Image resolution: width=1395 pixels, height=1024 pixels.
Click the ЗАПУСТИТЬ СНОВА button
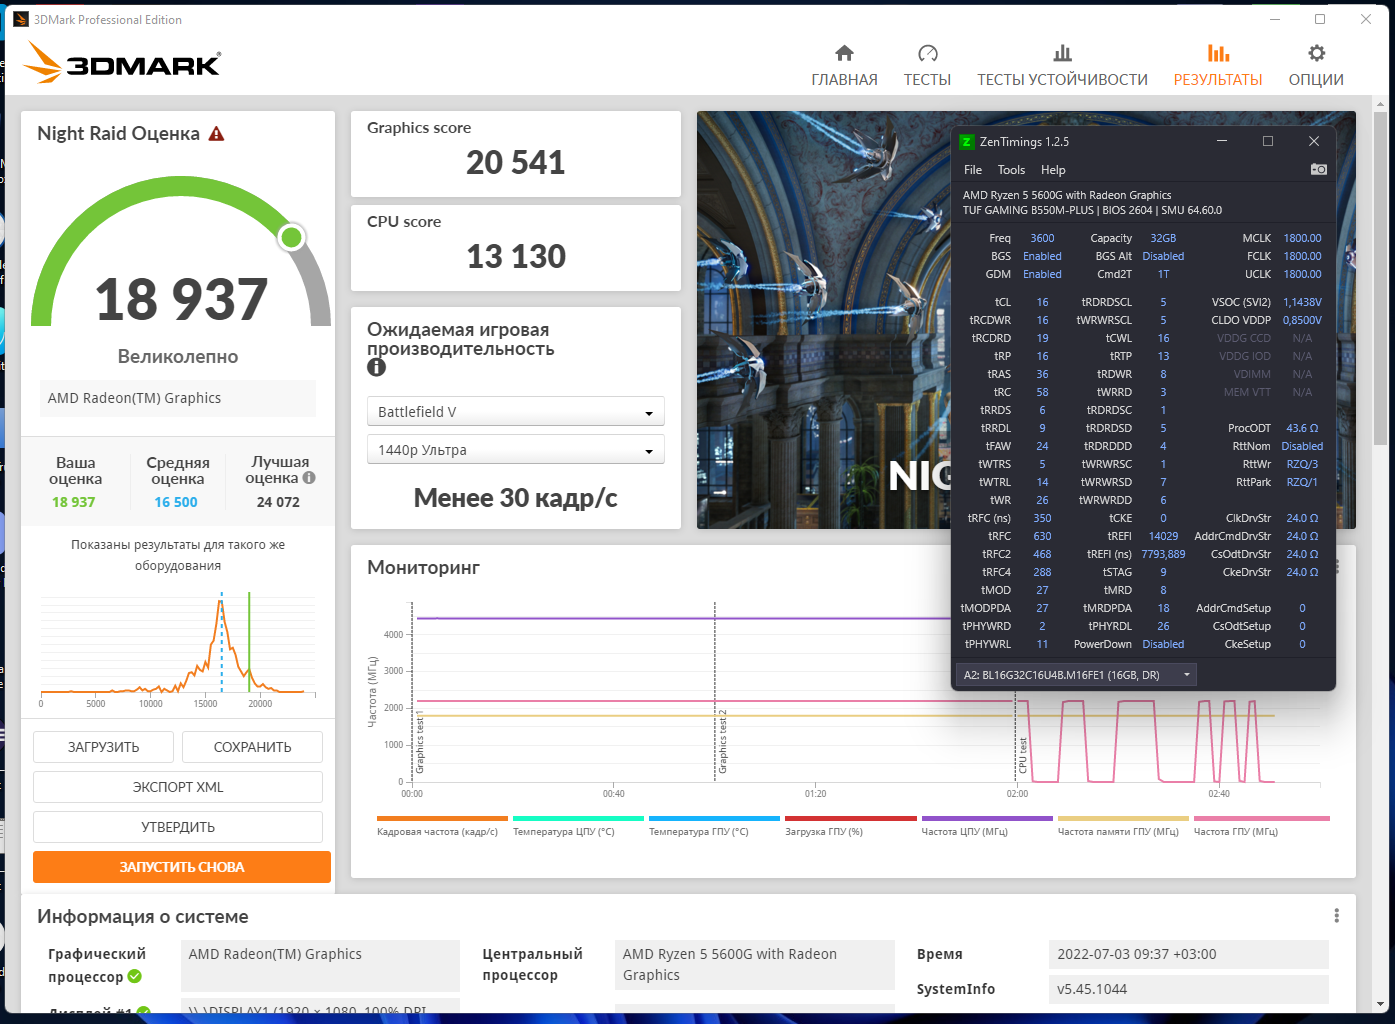pyautogui.click(x=182, y=867)
